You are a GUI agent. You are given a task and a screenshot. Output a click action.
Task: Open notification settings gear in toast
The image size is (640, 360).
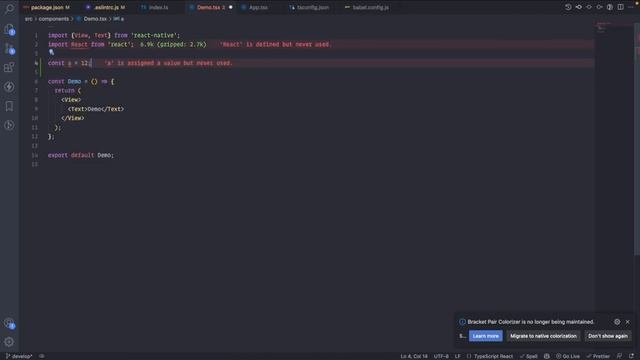[617, 322]
